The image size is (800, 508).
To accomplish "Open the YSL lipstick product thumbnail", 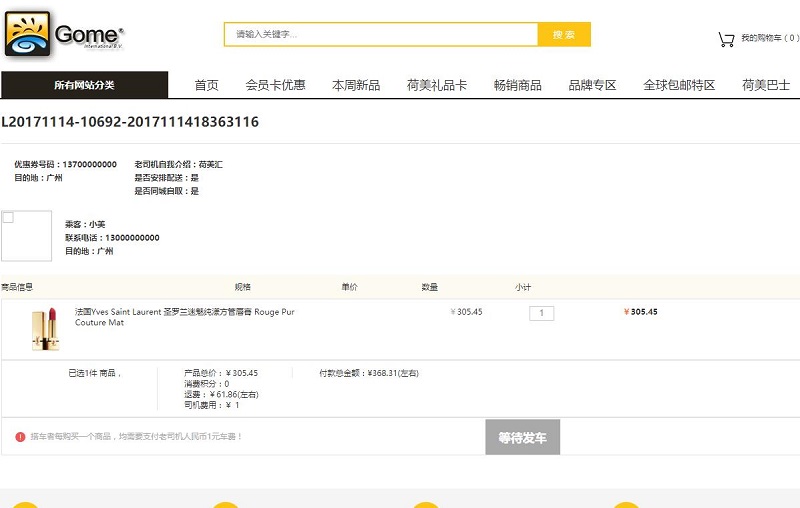I will (46, 328).
